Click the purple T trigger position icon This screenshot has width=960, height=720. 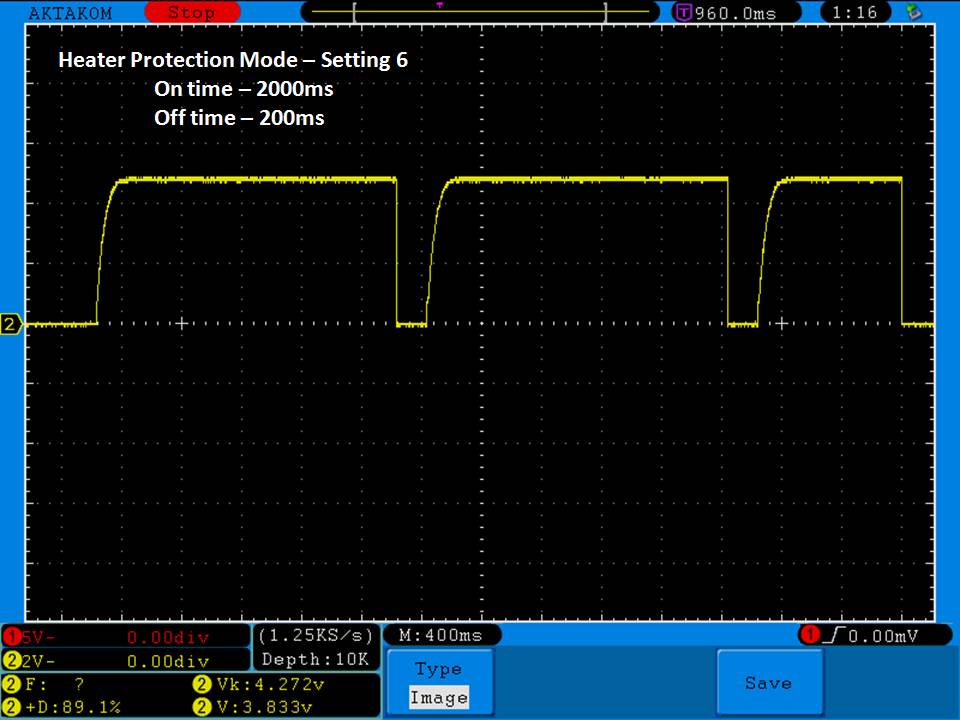[x=683, y=13]
